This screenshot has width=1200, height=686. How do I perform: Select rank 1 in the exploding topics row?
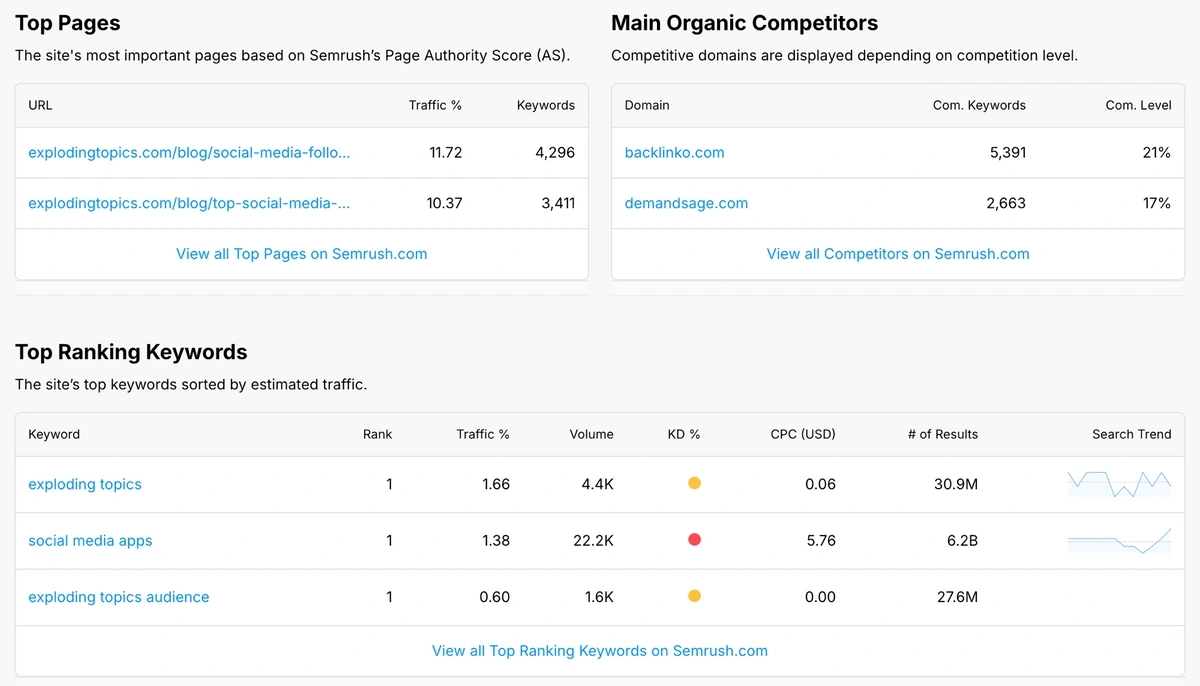point(389,484)
